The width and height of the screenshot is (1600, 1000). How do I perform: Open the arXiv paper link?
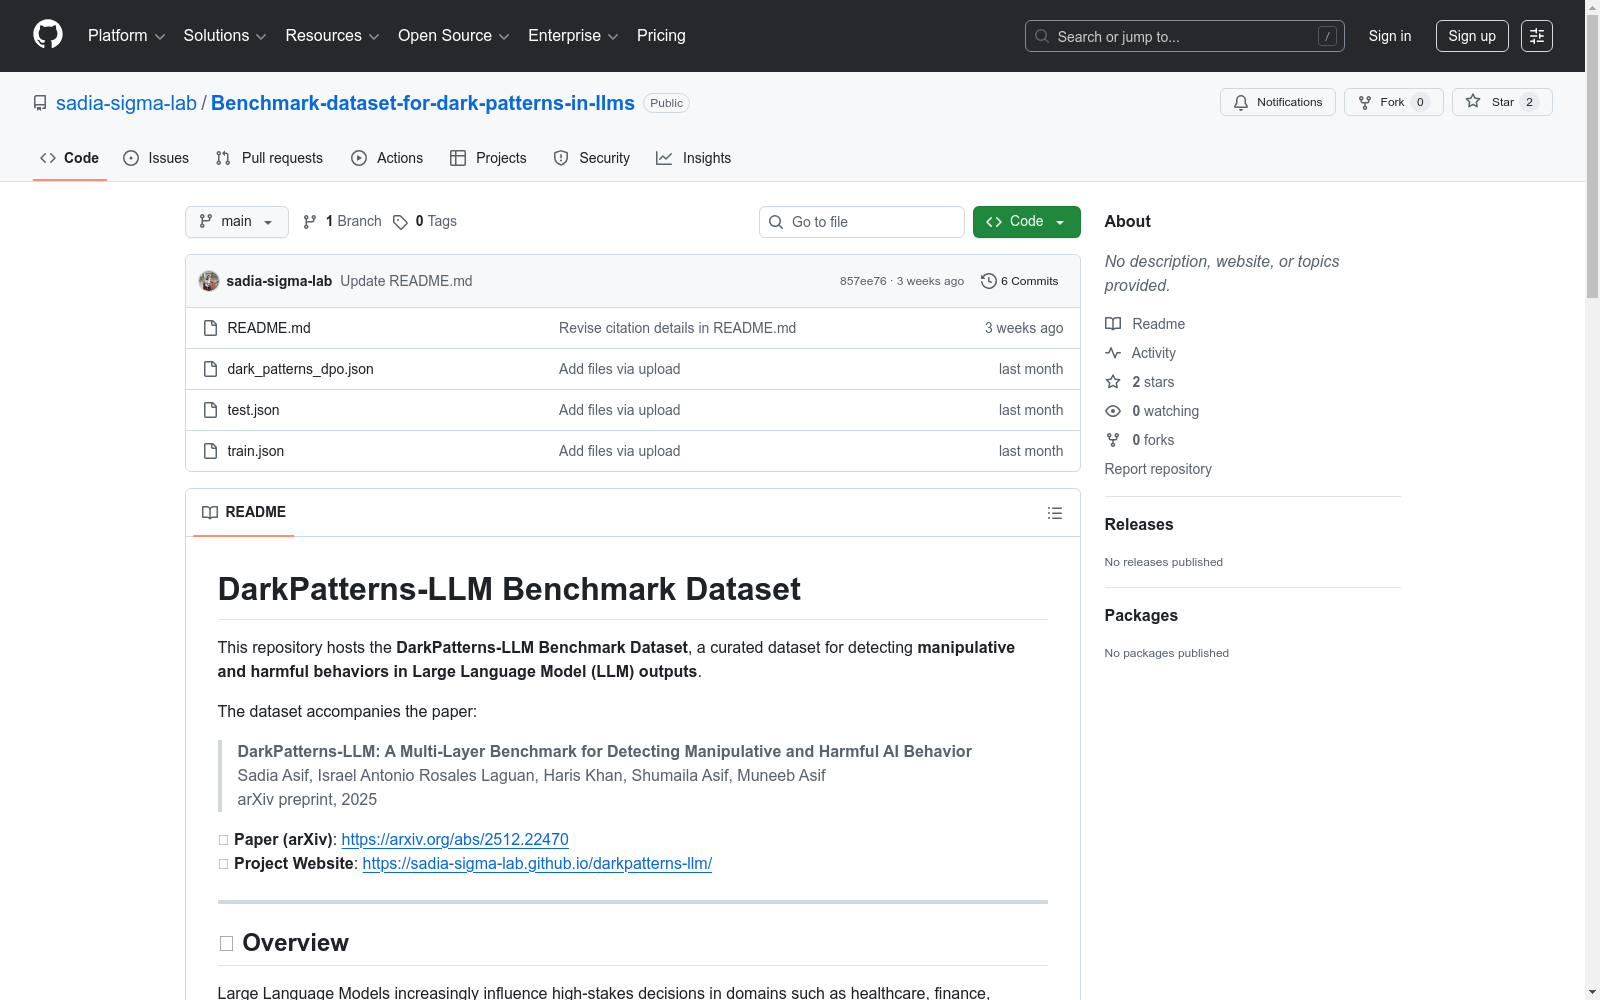click(x=455, y=840)
